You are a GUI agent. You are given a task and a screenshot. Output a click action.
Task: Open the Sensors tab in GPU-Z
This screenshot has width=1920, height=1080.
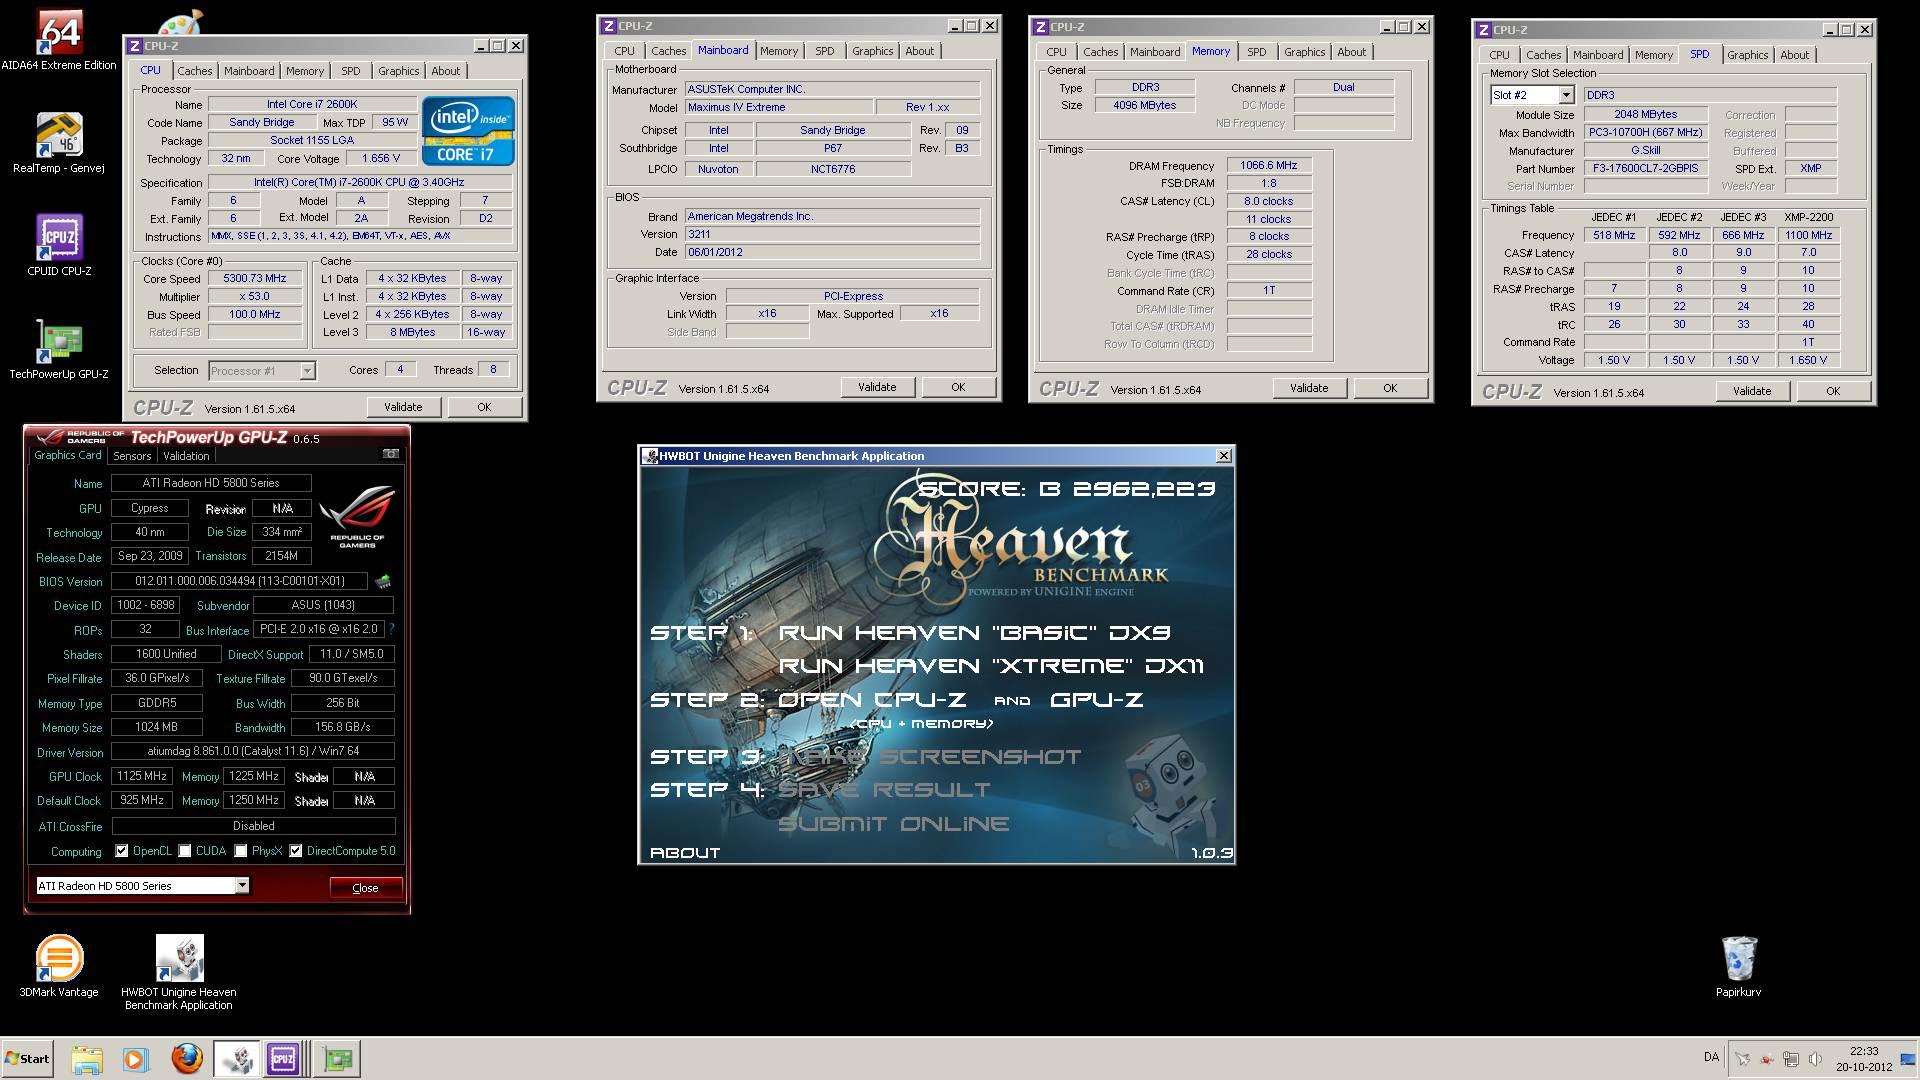click(132, 456)
